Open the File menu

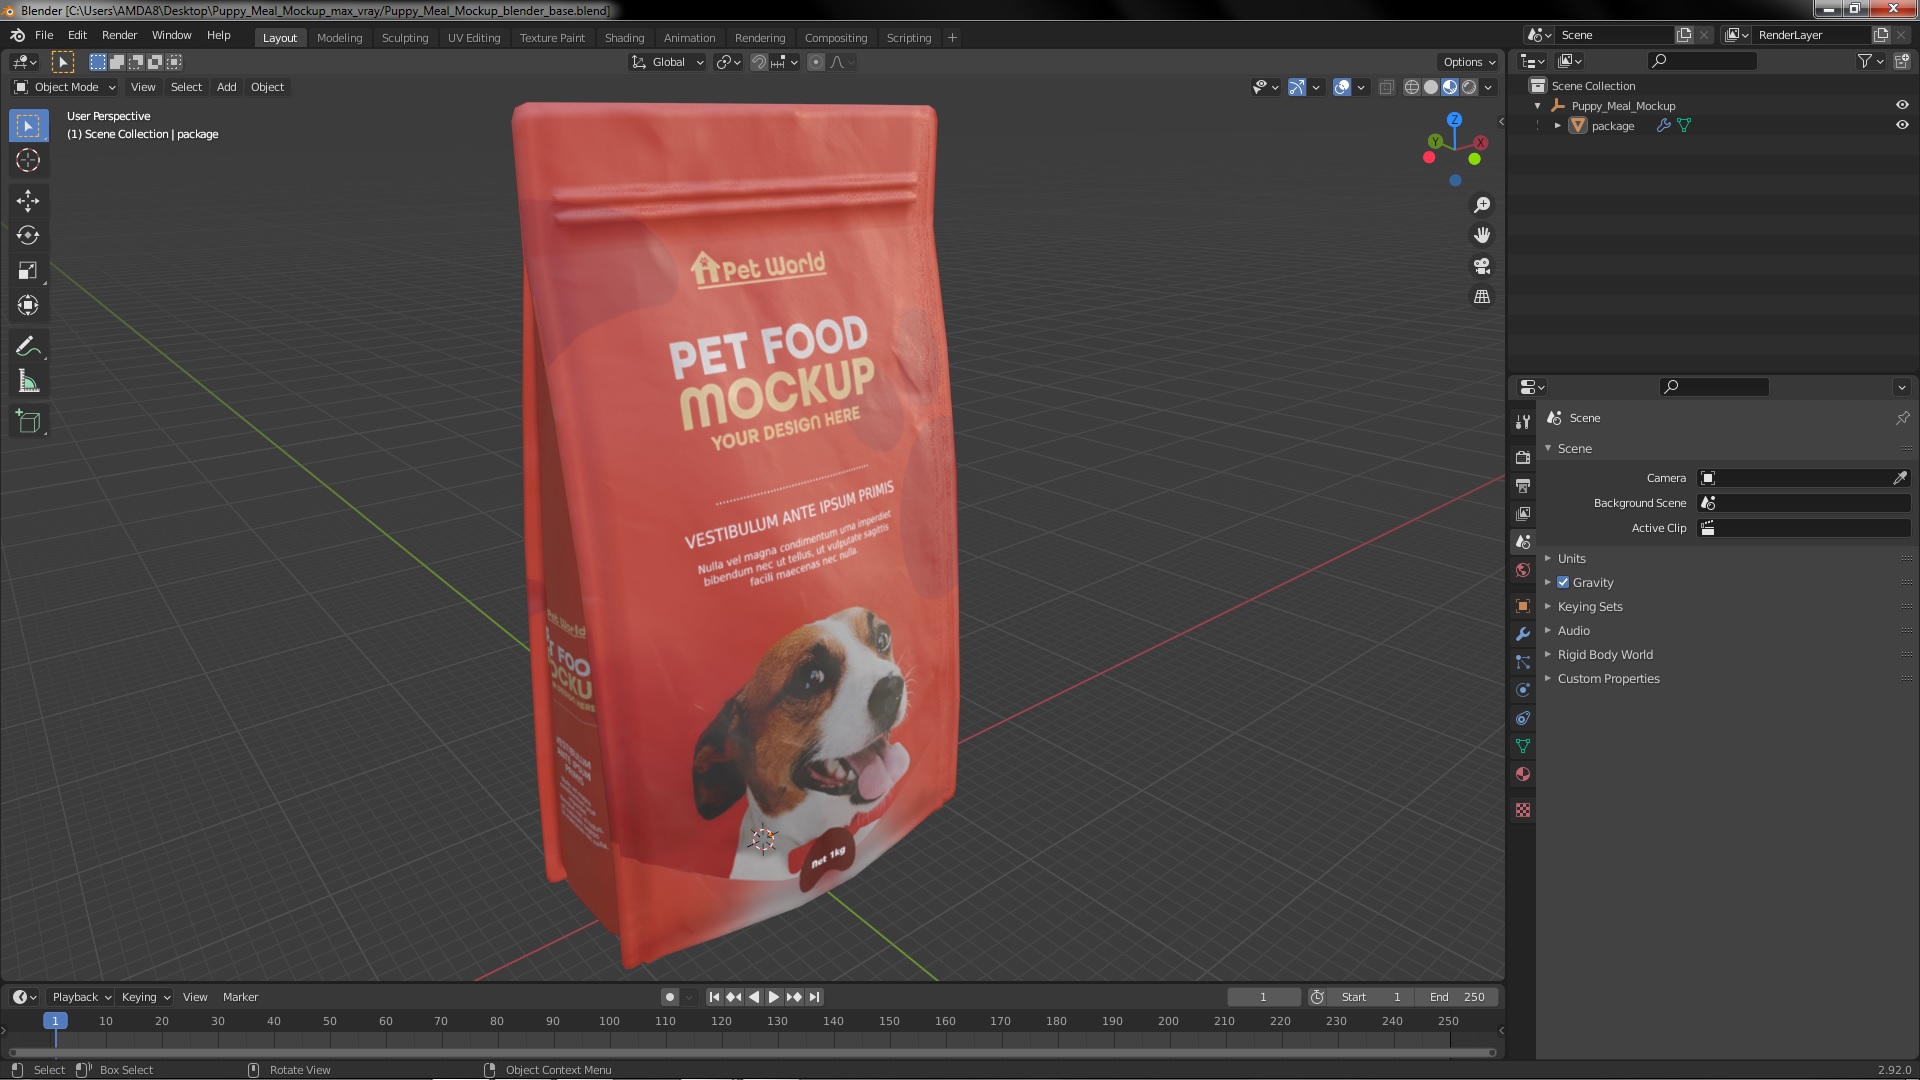click(44, 35)
